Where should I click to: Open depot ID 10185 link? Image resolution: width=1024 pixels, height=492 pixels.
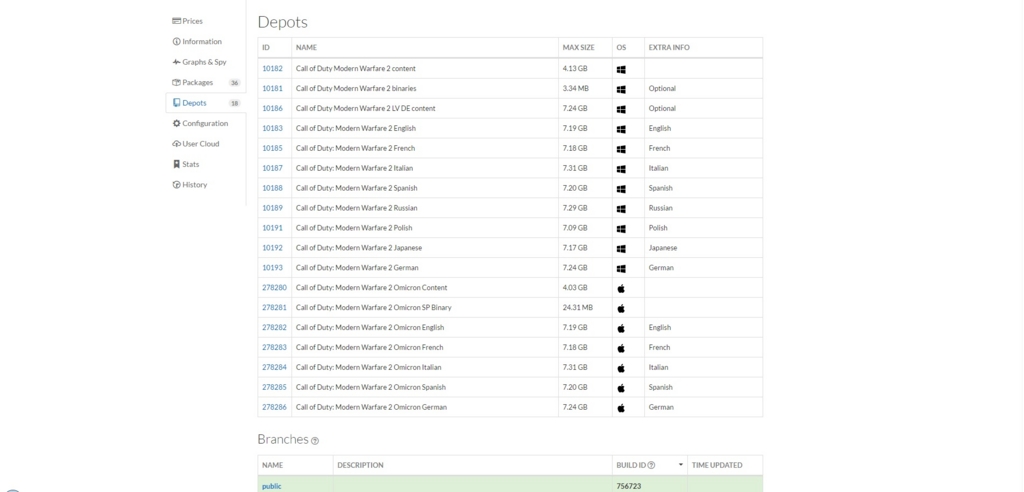pyautogui.click(x=272, y=148)
